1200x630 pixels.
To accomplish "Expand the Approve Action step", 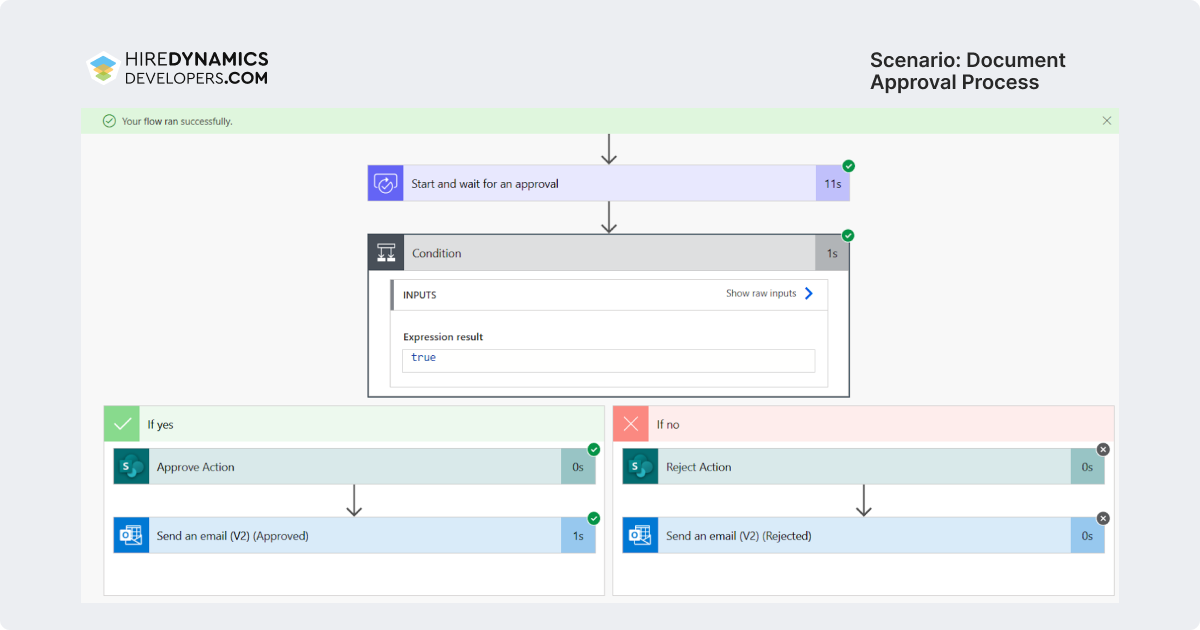I will tap(354, 467).
